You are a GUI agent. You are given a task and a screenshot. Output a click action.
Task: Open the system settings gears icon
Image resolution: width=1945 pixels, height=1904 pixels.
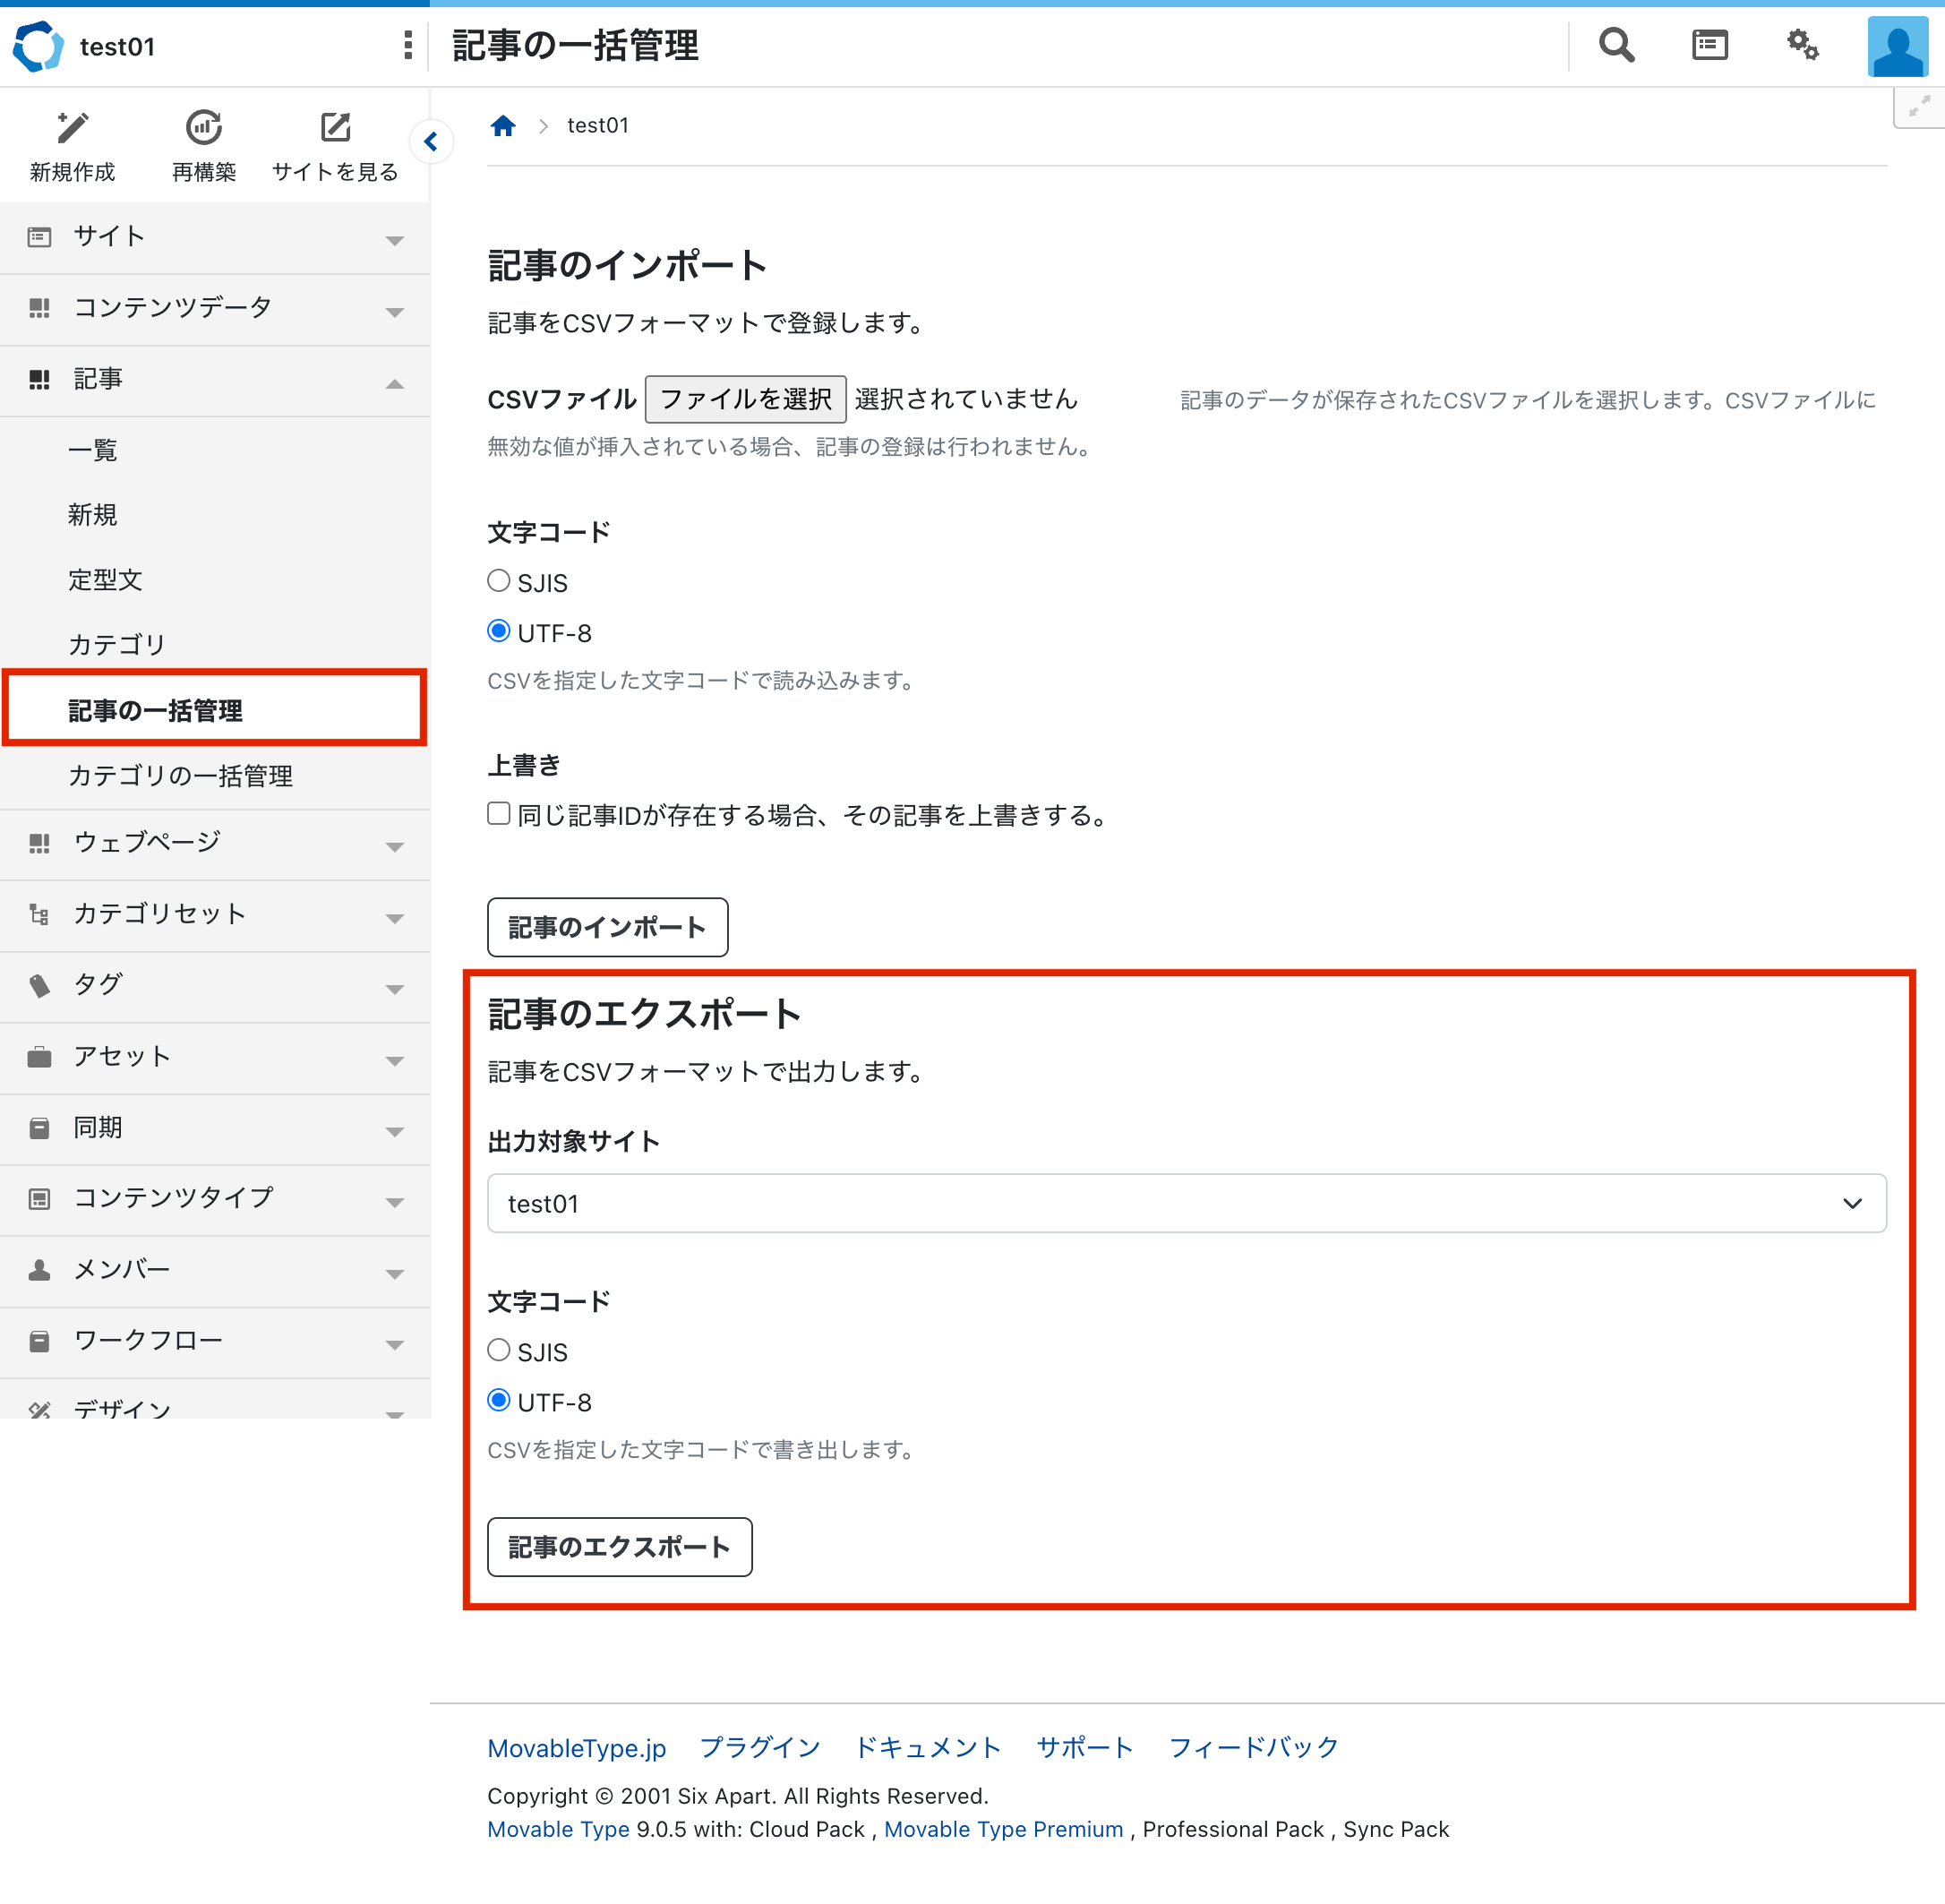(1802, 46)
